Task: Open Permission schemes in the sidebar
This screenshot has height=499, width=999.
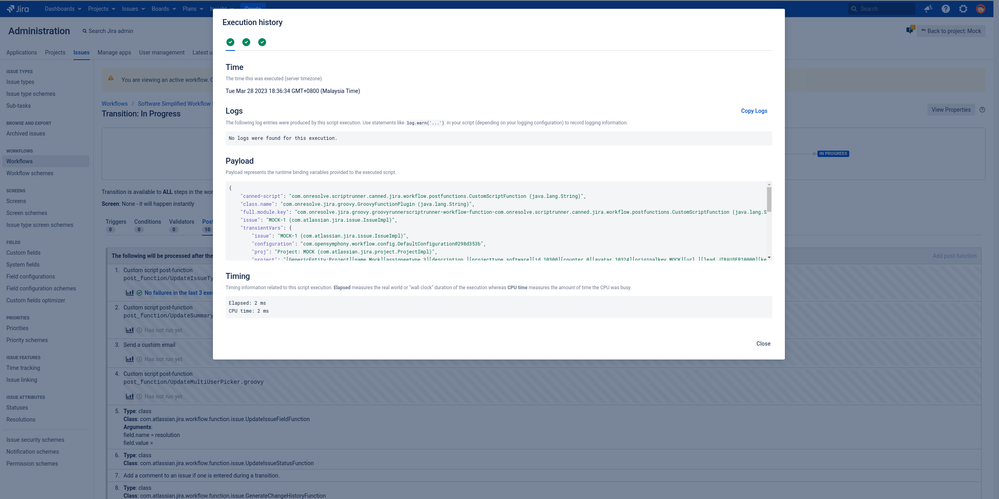Action: pyautogui.click(x=32, y=463)
